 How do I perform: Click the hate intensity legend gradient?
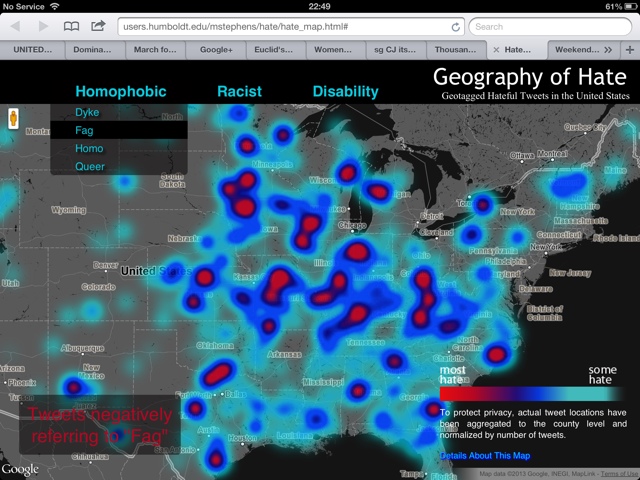(x=531, y=394)
